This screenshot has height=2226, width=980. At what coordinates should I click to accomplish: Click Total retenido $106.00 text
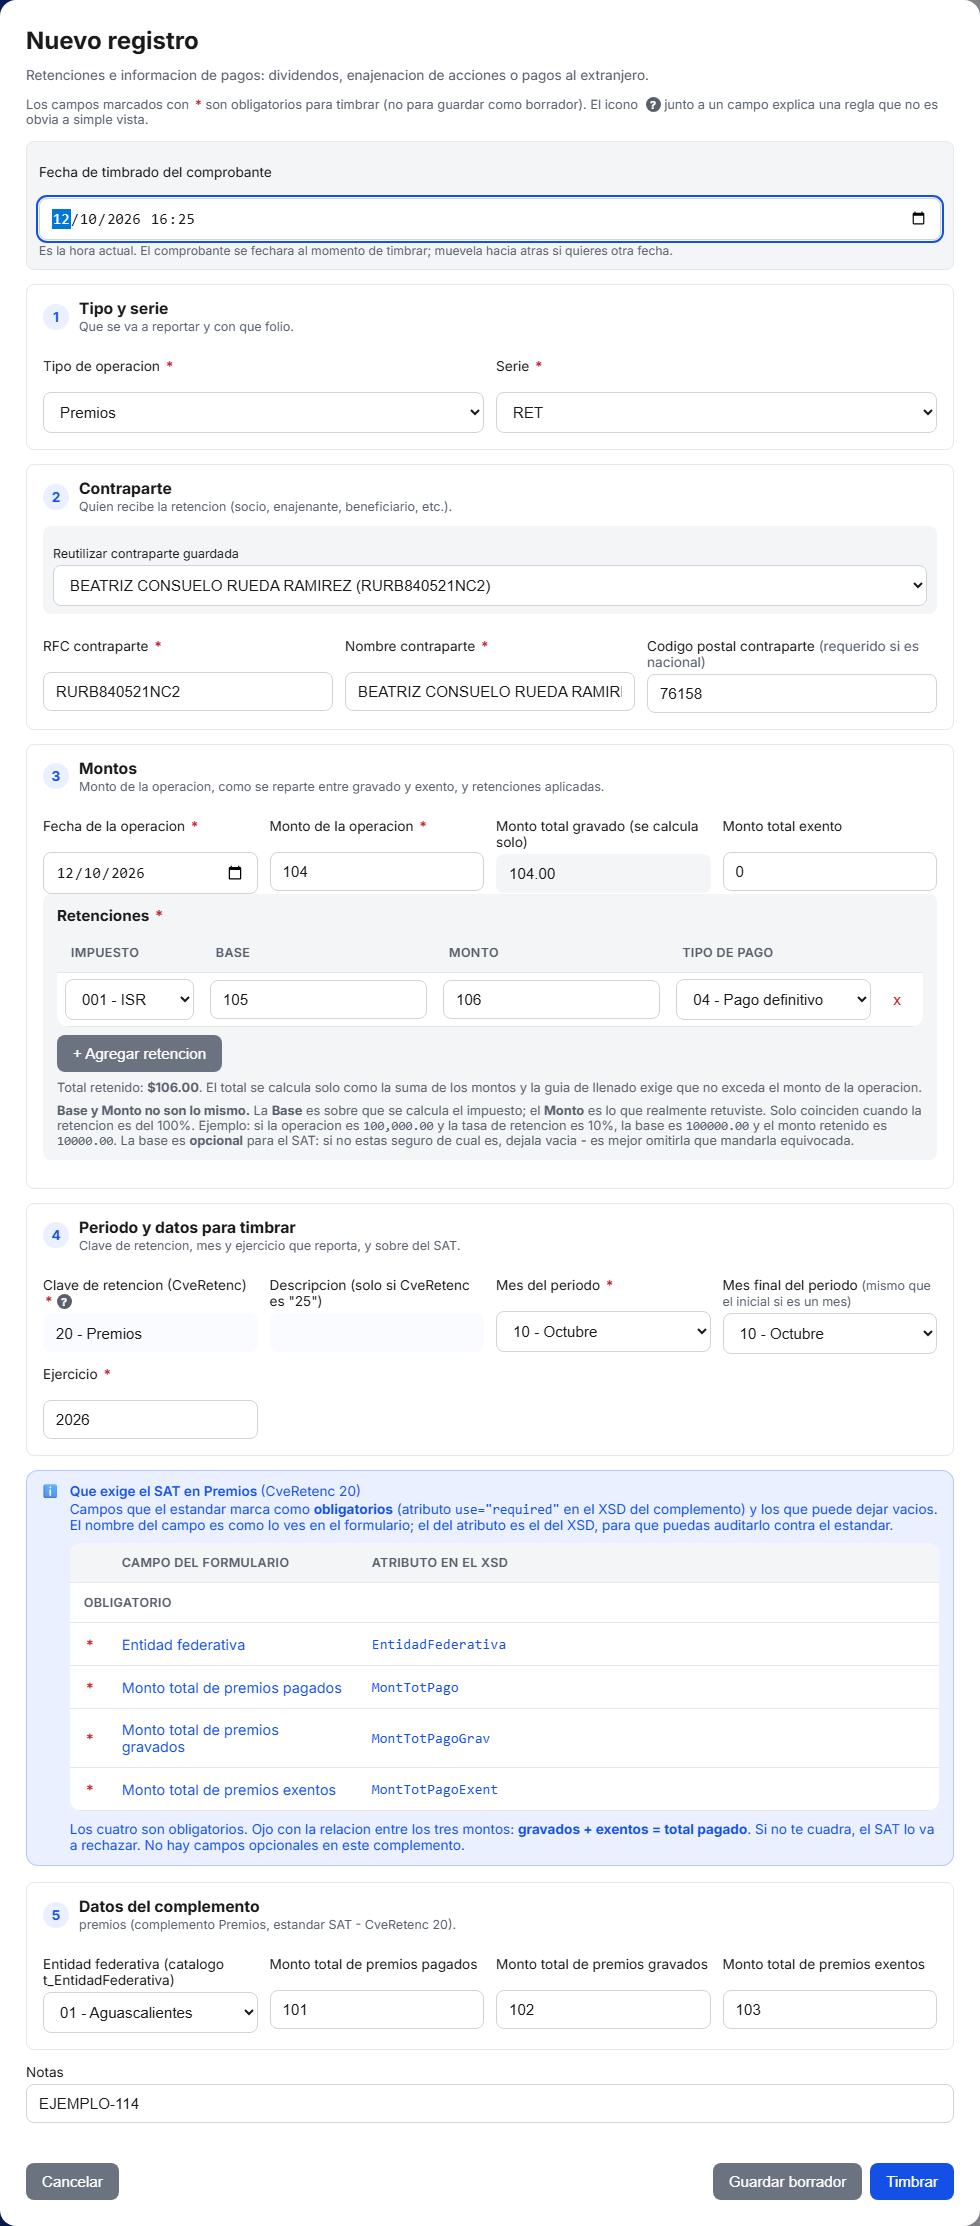(129, 1088)
